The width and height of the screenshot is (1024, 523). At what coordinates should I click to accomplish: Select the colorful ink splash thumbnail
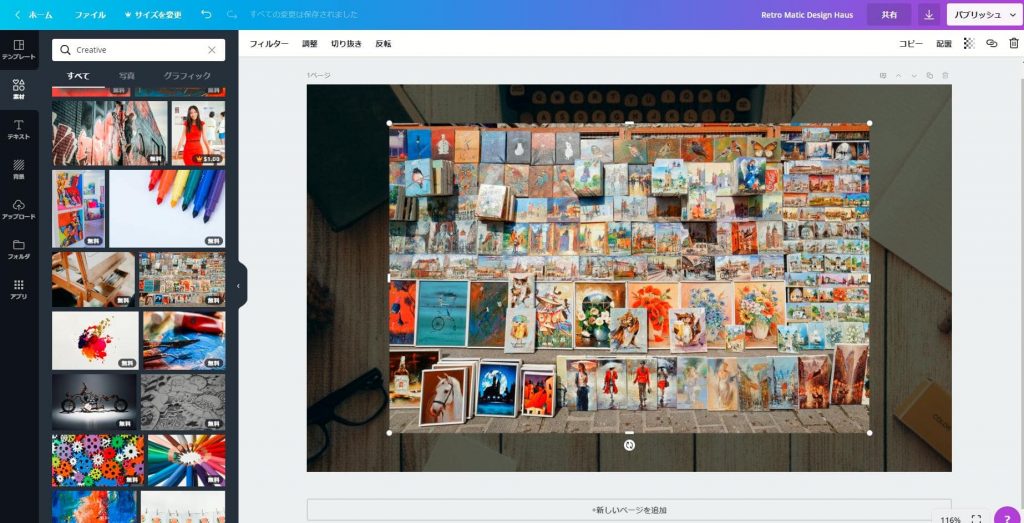pyautogui.click(x=95, y=340)
